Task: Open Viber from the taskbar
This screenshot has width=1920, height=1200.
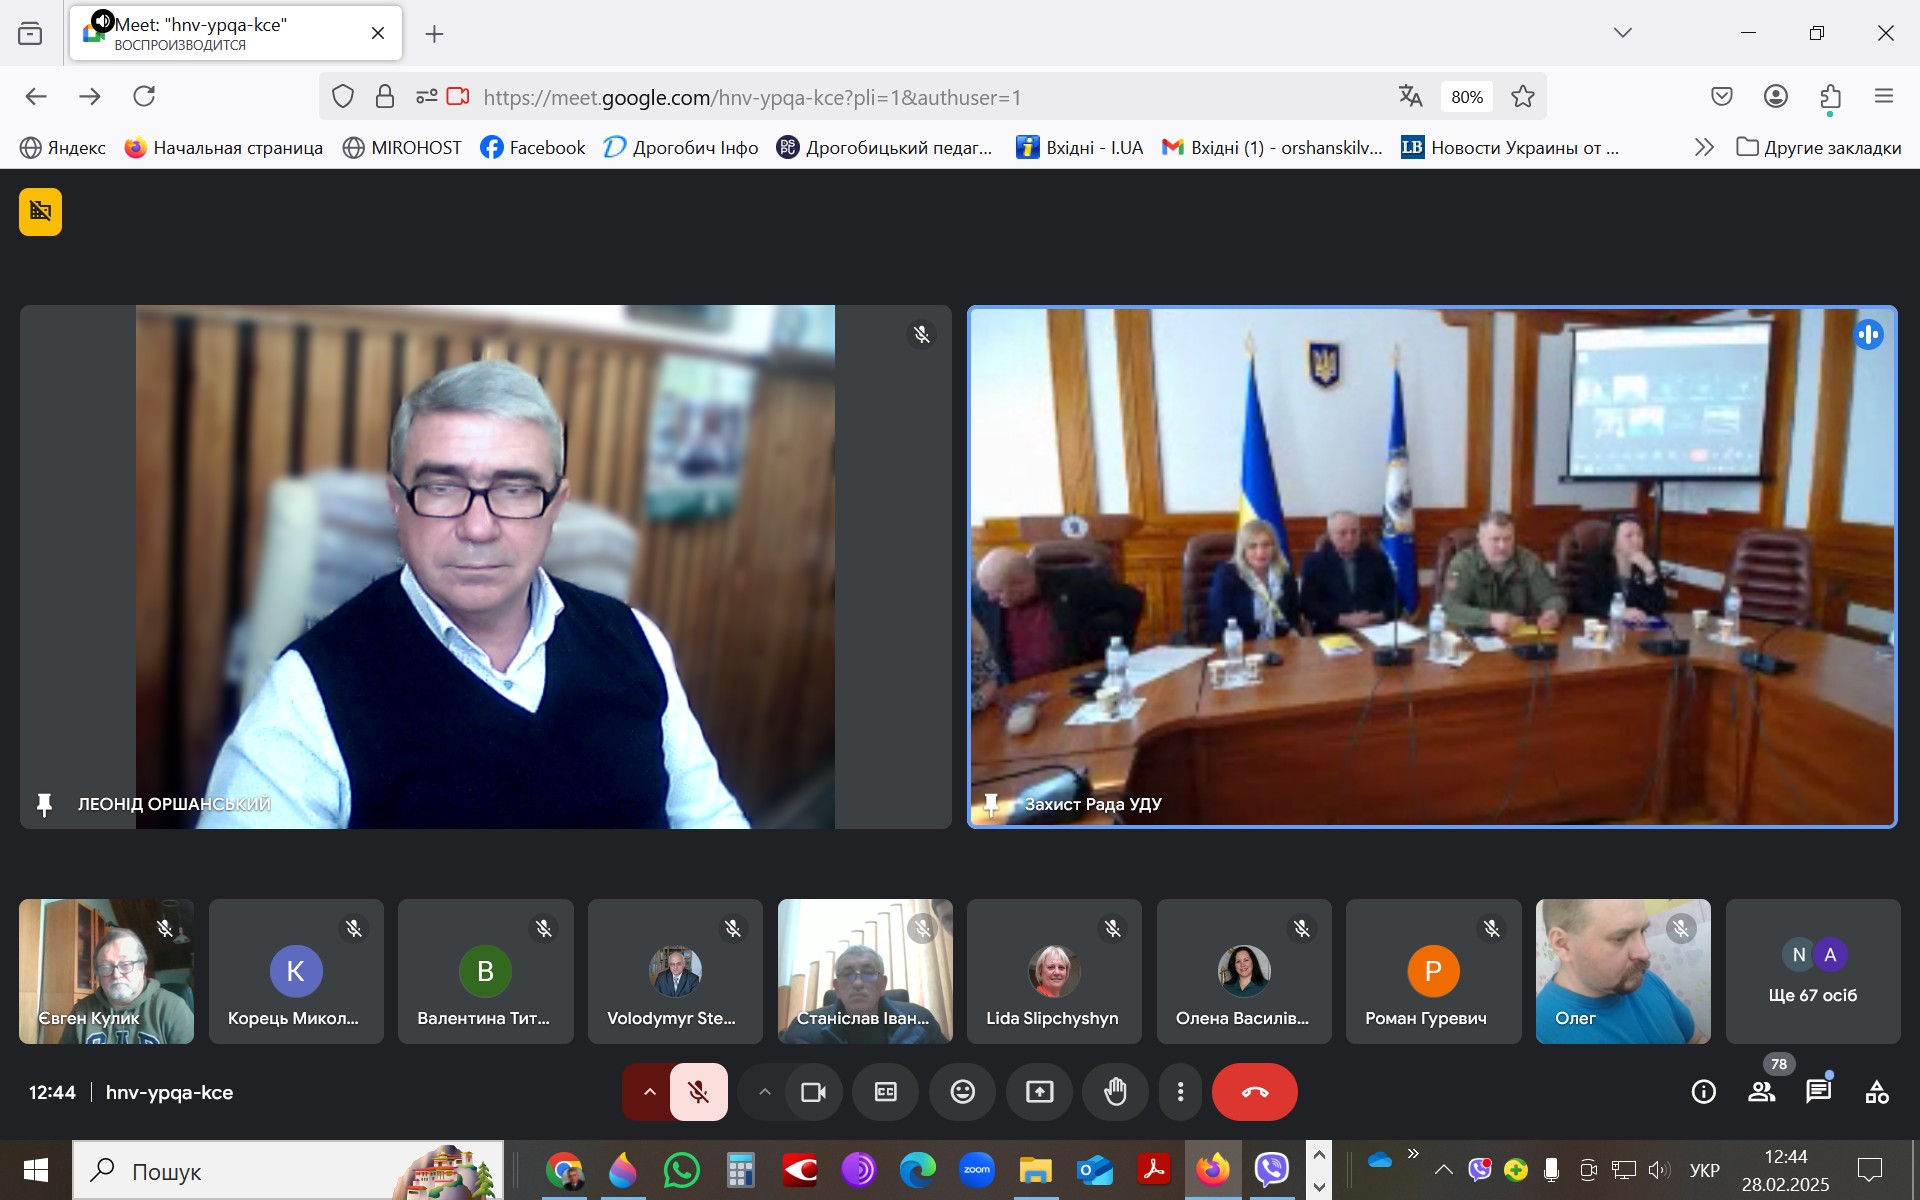Action: tap(1271, 1169)
